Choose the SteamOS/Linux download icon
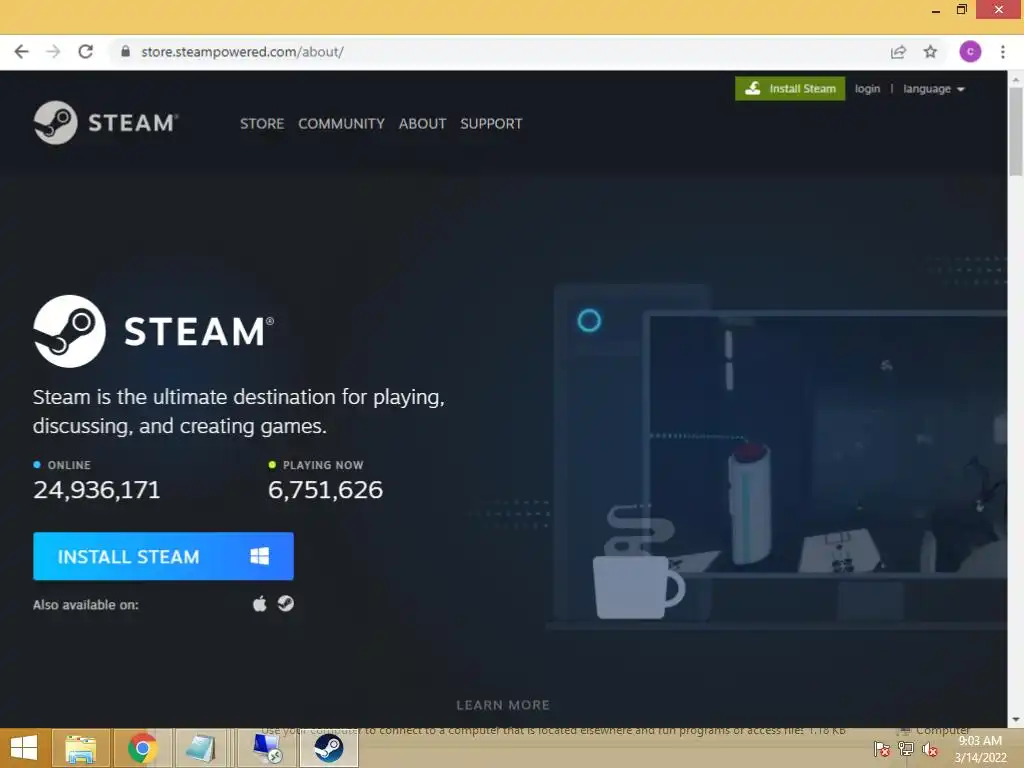This screenshot has height=768, width=1024. pos(285,603)
